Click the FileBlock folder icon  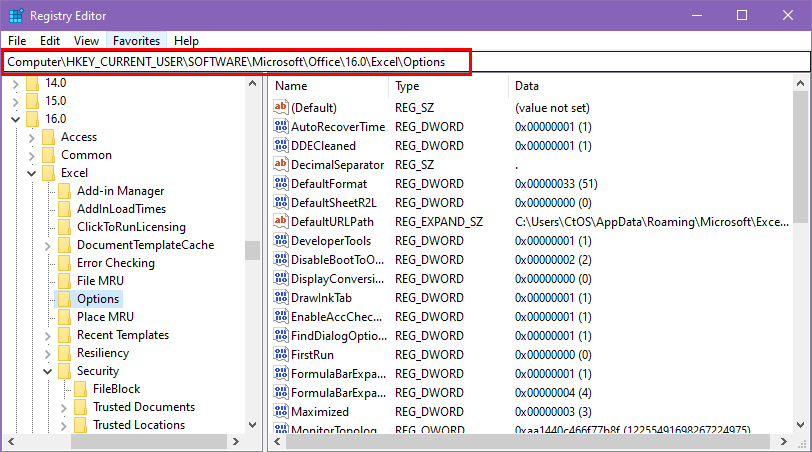tap(80, 389)
